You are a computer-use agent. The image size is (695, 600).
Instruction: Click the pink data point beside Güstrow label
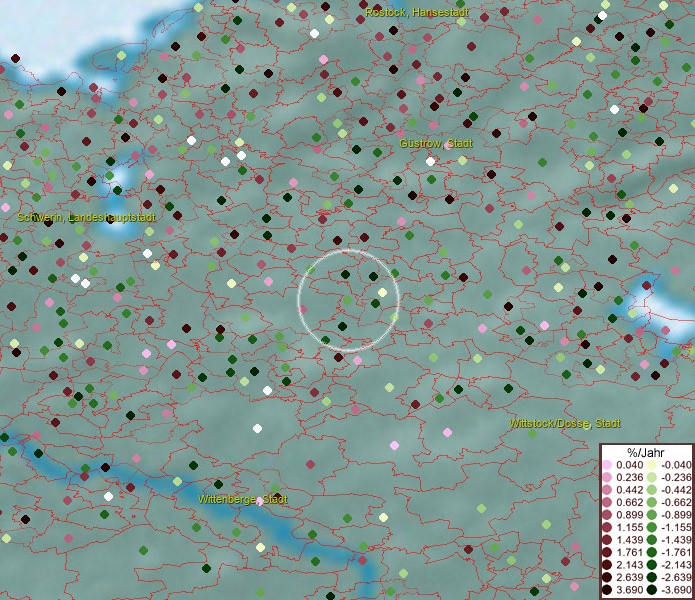448,145
